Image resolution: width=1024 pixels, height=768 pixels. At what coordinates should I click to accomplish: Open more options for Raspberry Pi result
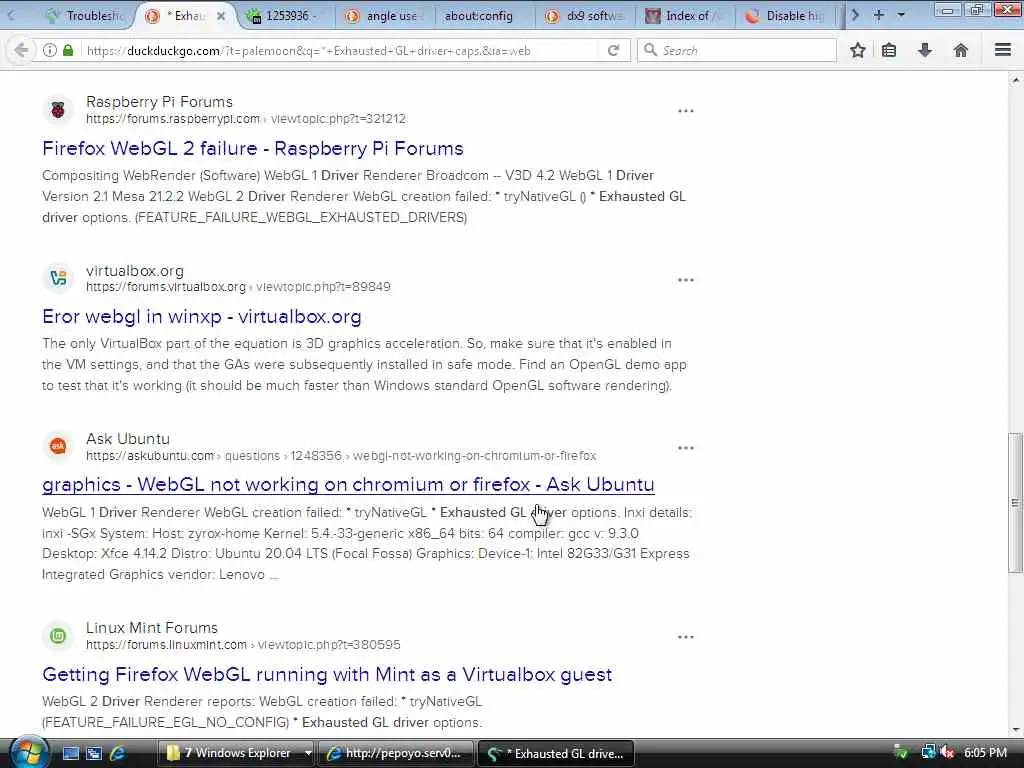coord(686,111)
